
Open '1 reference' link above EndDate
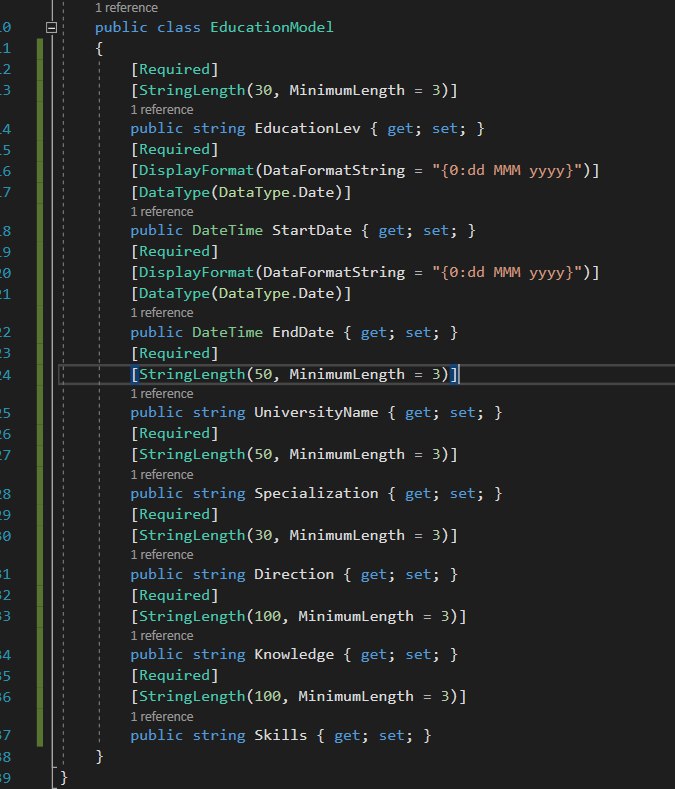pyautogui.click(x=162, y=312)
